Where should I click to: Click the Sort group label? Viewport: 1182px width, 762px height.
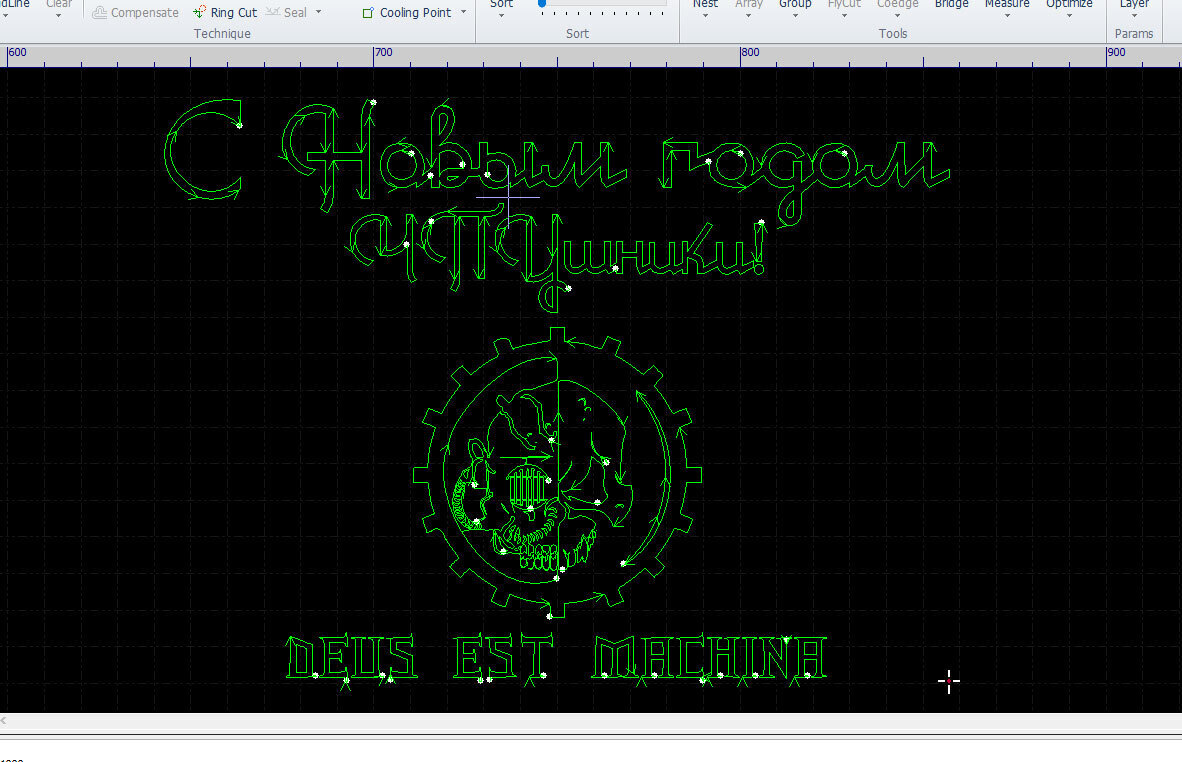[x=577, y=33]
